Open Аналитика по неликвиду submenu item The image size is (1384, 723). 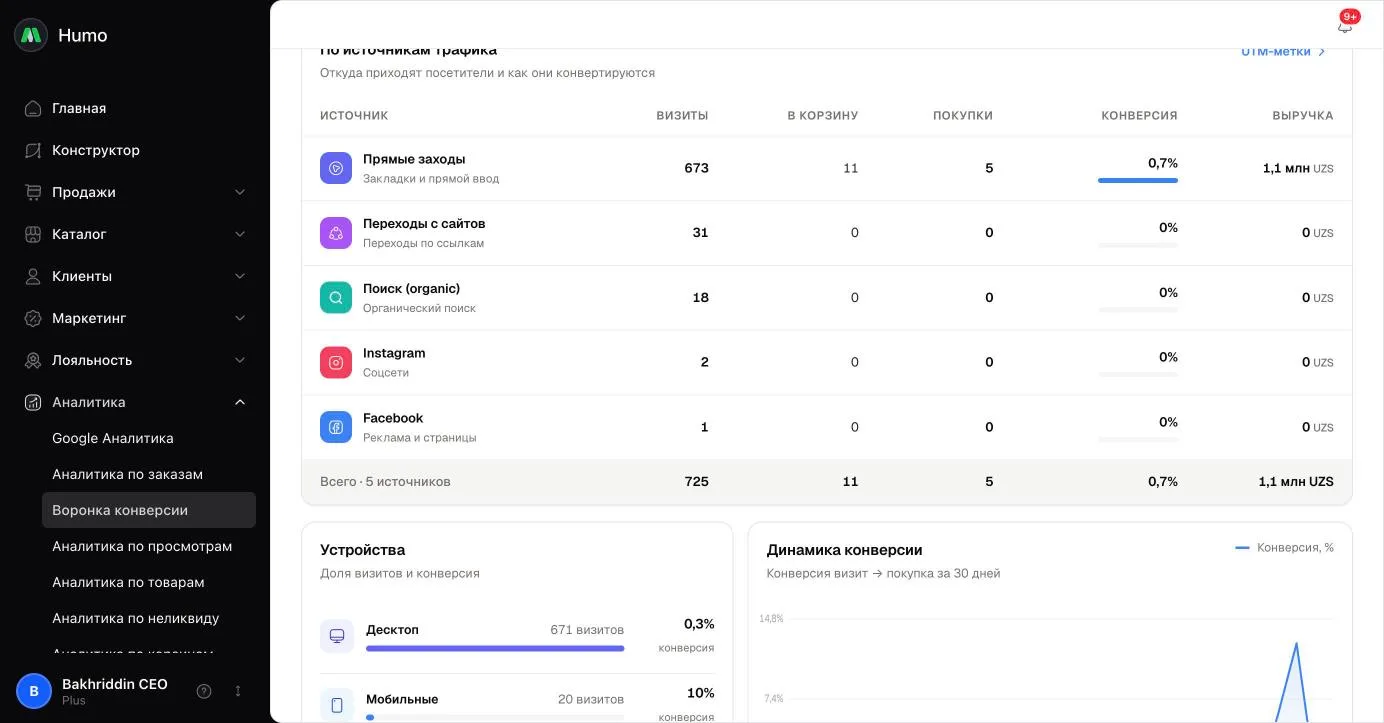(x=149, y=618)
